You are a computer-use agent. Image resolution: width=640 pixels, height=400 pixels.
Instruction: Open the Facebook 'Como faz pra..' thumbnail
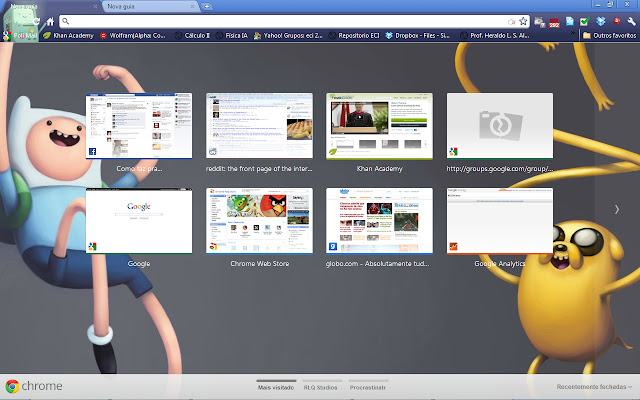point(139,126)
